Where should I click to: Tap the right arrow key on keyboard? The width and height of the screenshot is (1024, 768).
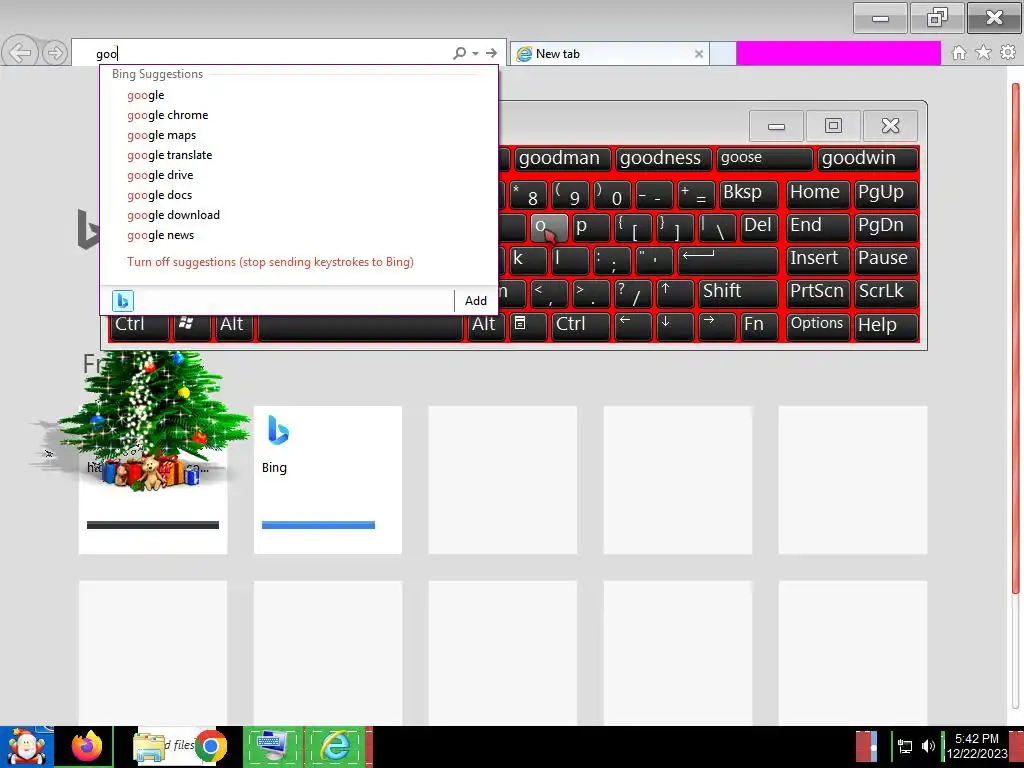pos(716,326)
